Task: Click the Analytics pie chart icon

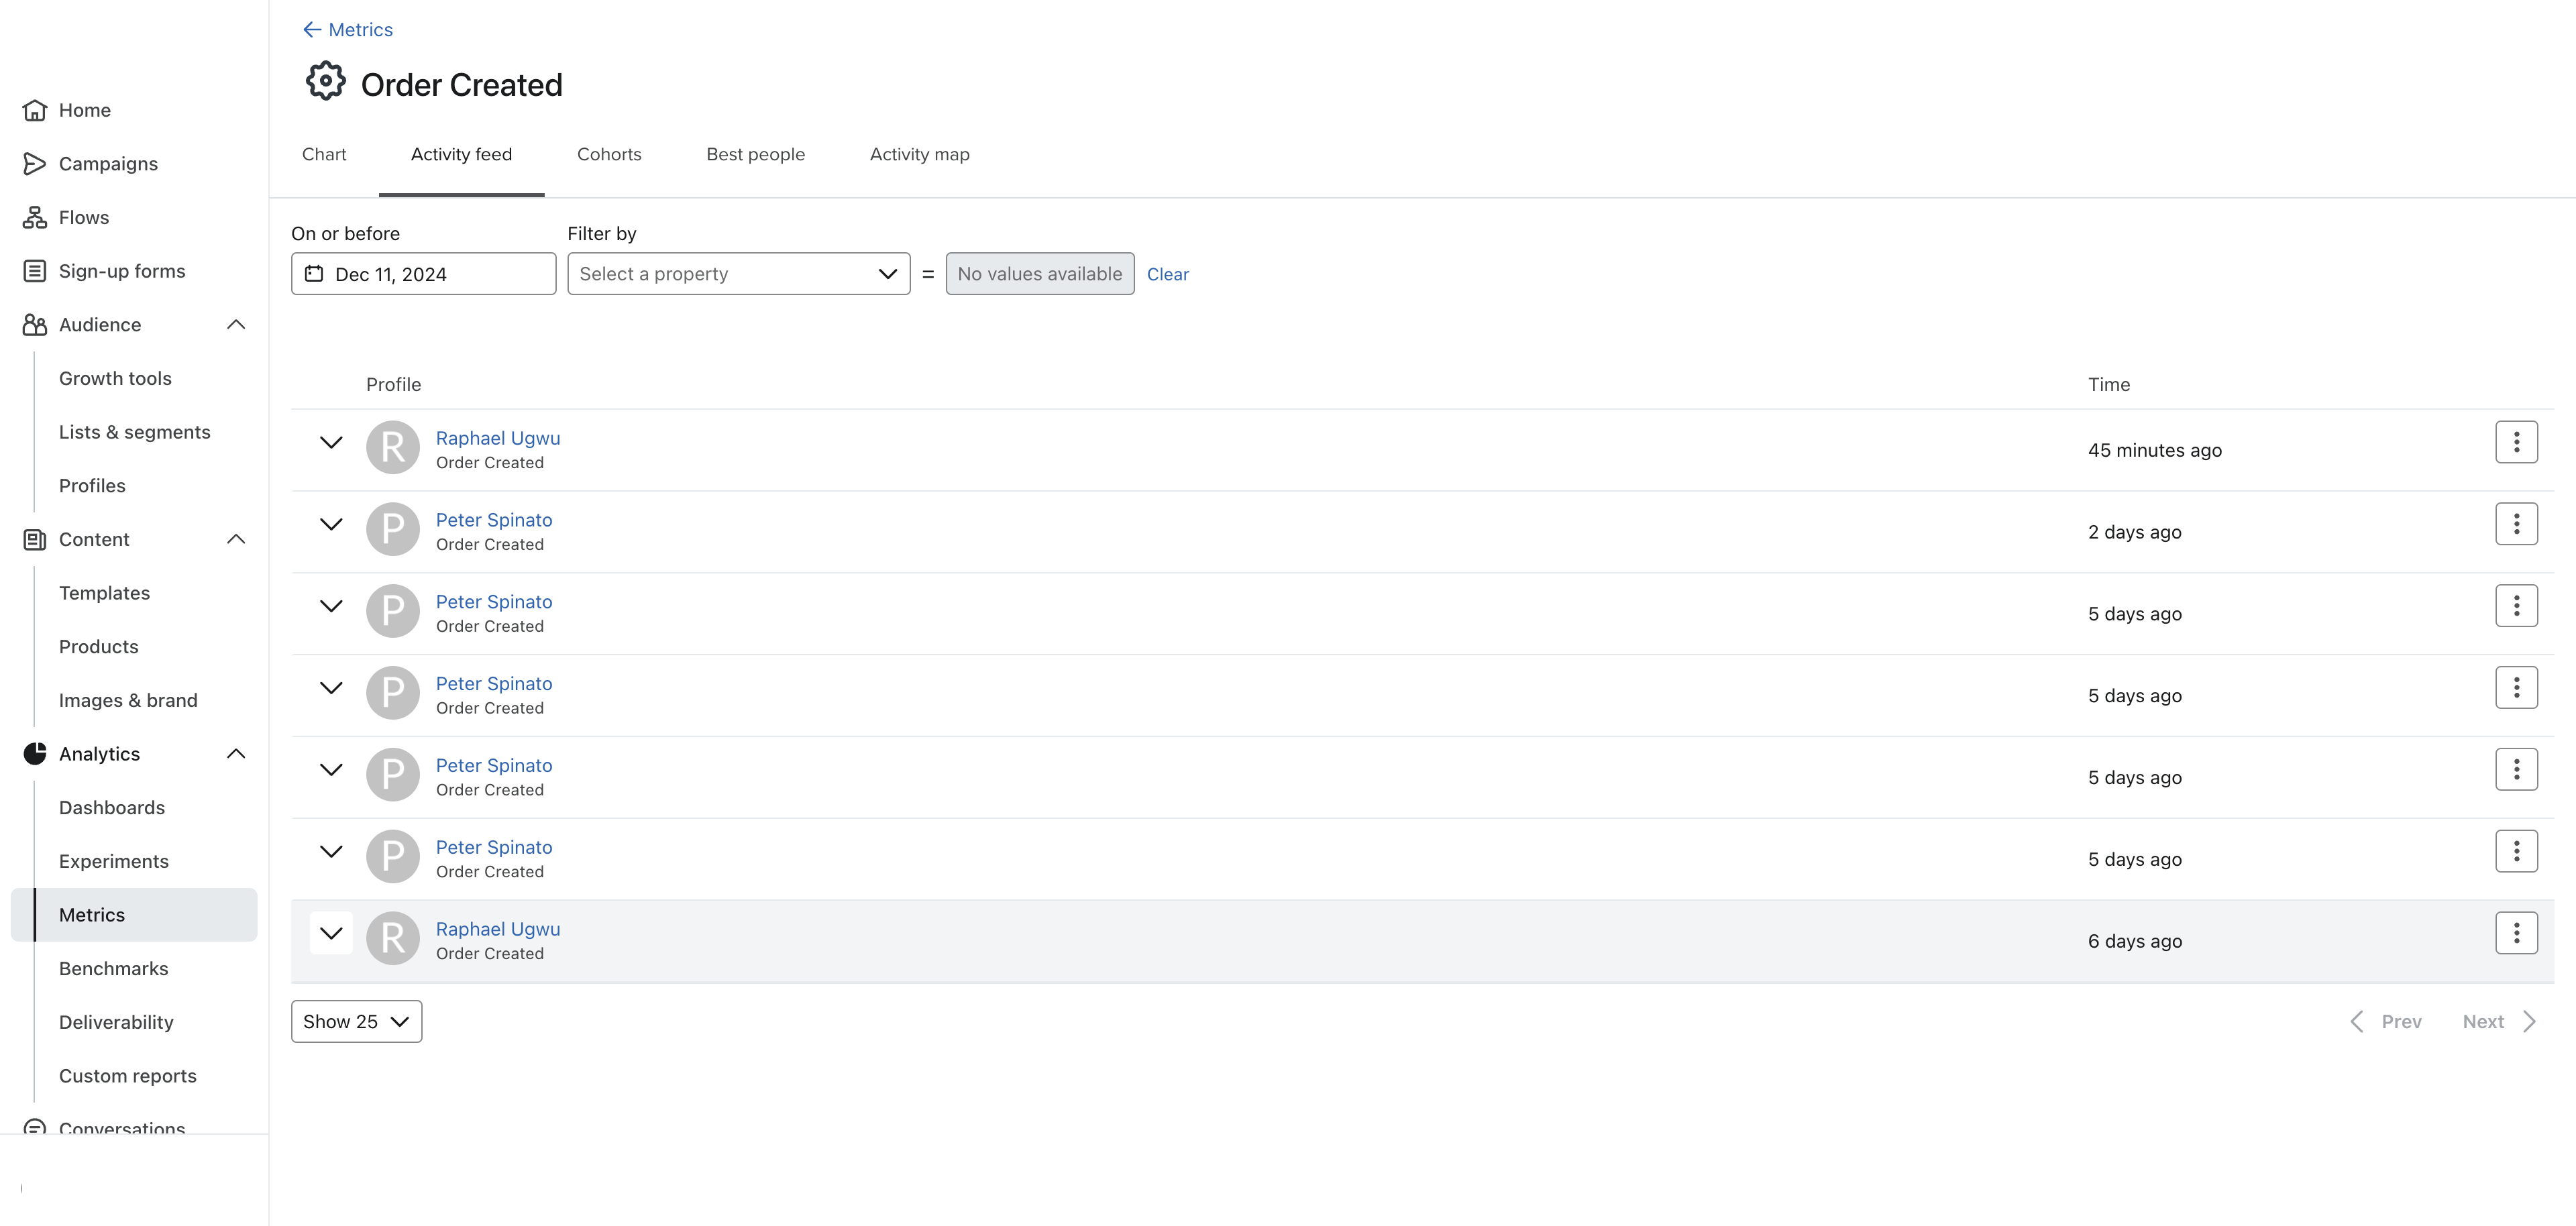Action: point(35,753)
